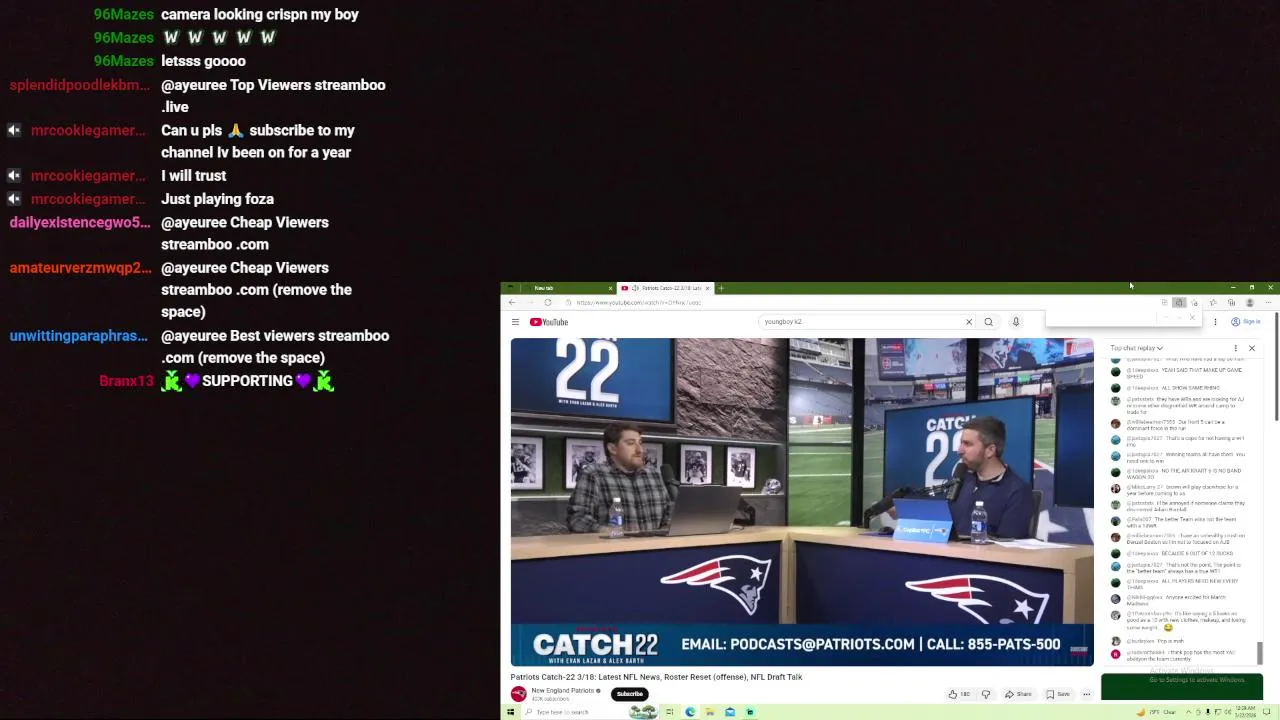The height and width of the screenshot is (720, 1280).
Task: Close the New tab browser tab
Action: click(610, 288)
